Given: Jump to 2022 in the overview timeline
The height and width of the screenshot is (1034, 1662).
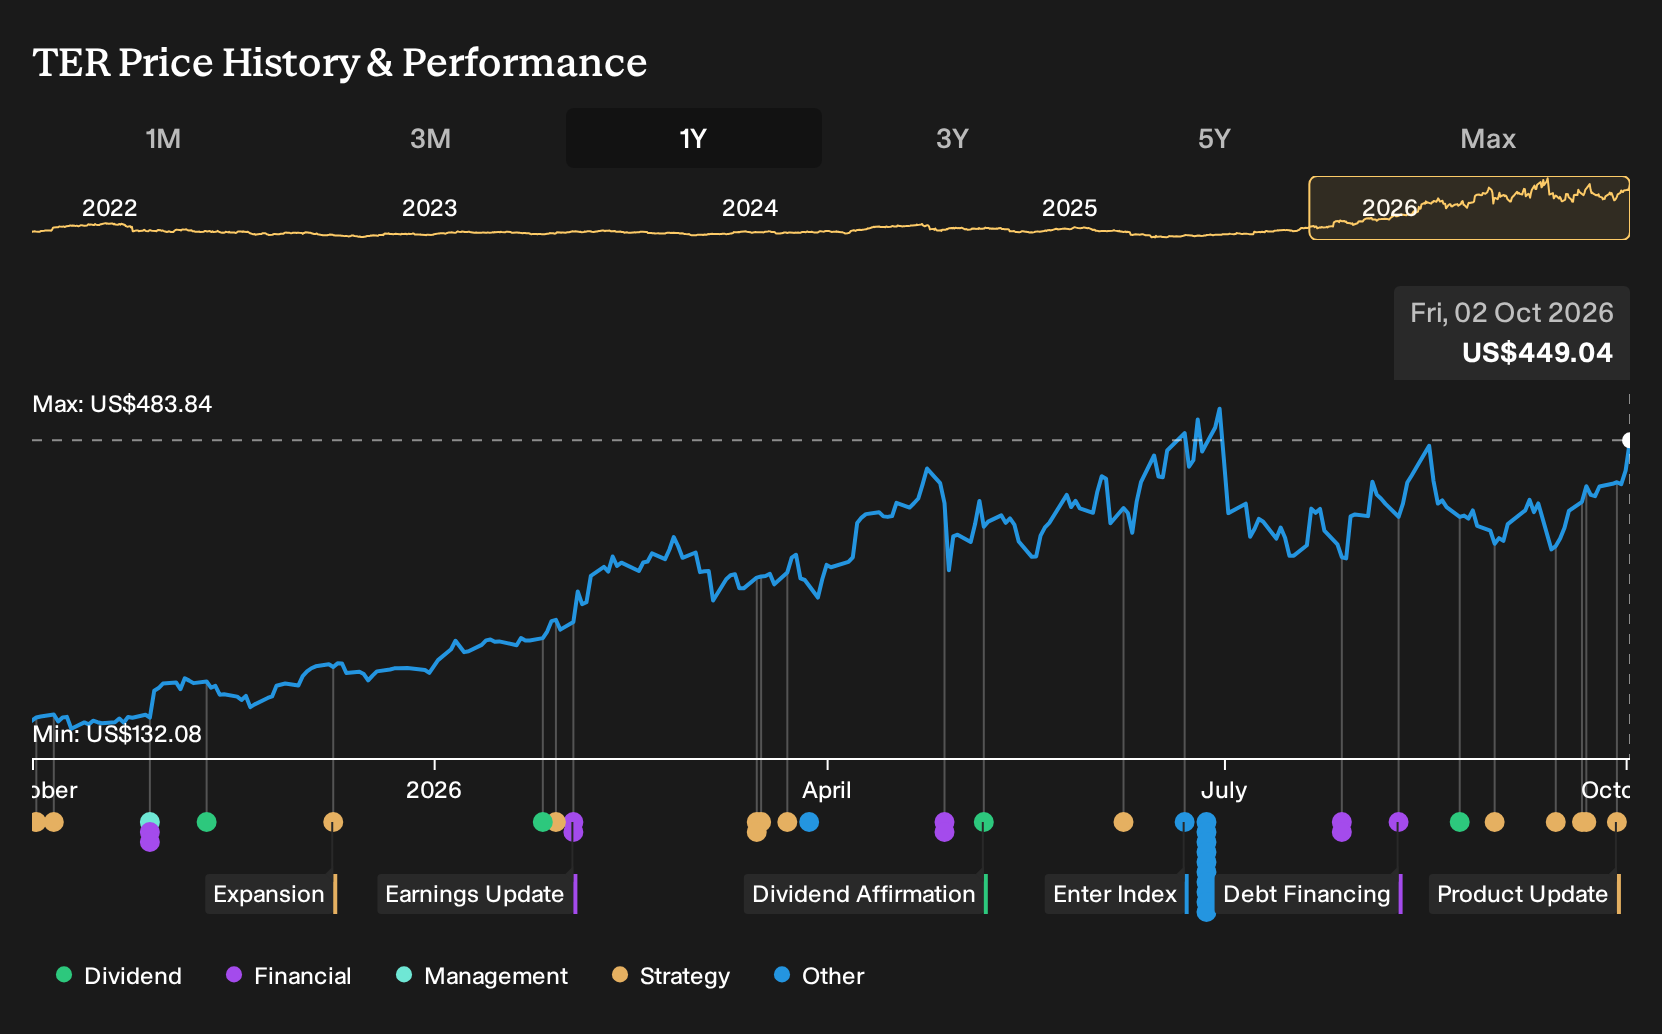Looking at the screenshot, I should [x=109, y=208].
